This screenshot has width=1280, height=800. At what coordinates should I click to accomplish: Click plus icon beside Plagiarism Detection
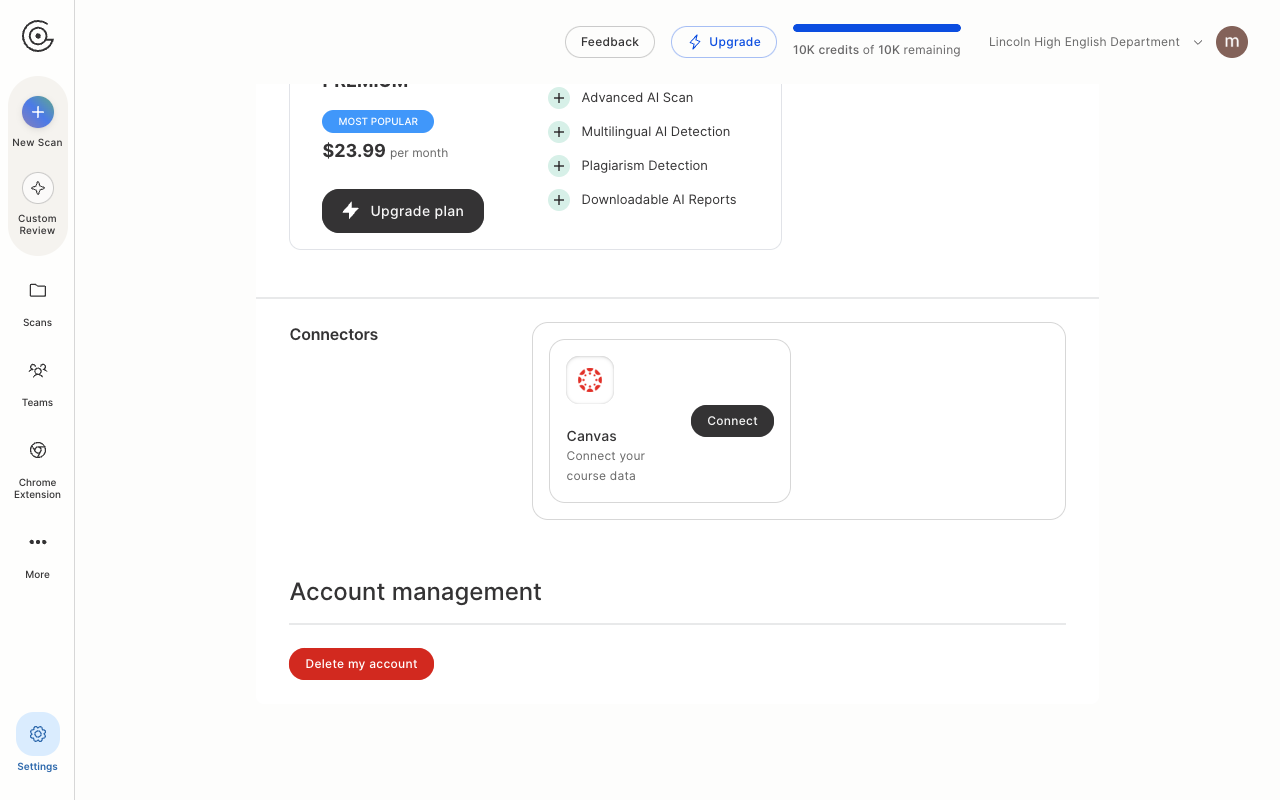(x=559, y=166)
